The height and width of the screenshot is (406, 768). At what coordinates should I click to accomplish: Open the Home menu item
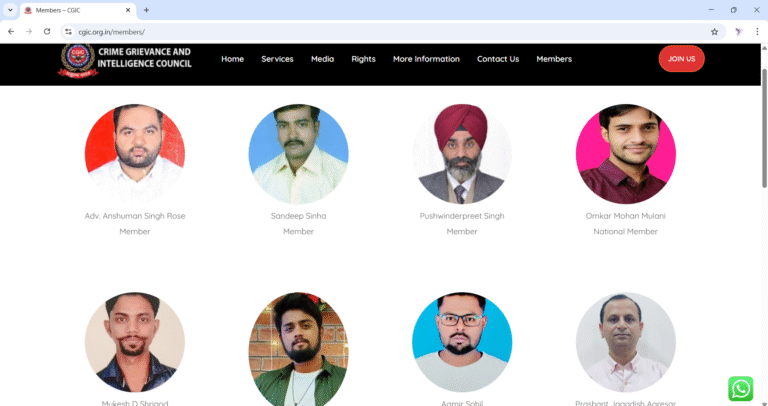[232, 59]
